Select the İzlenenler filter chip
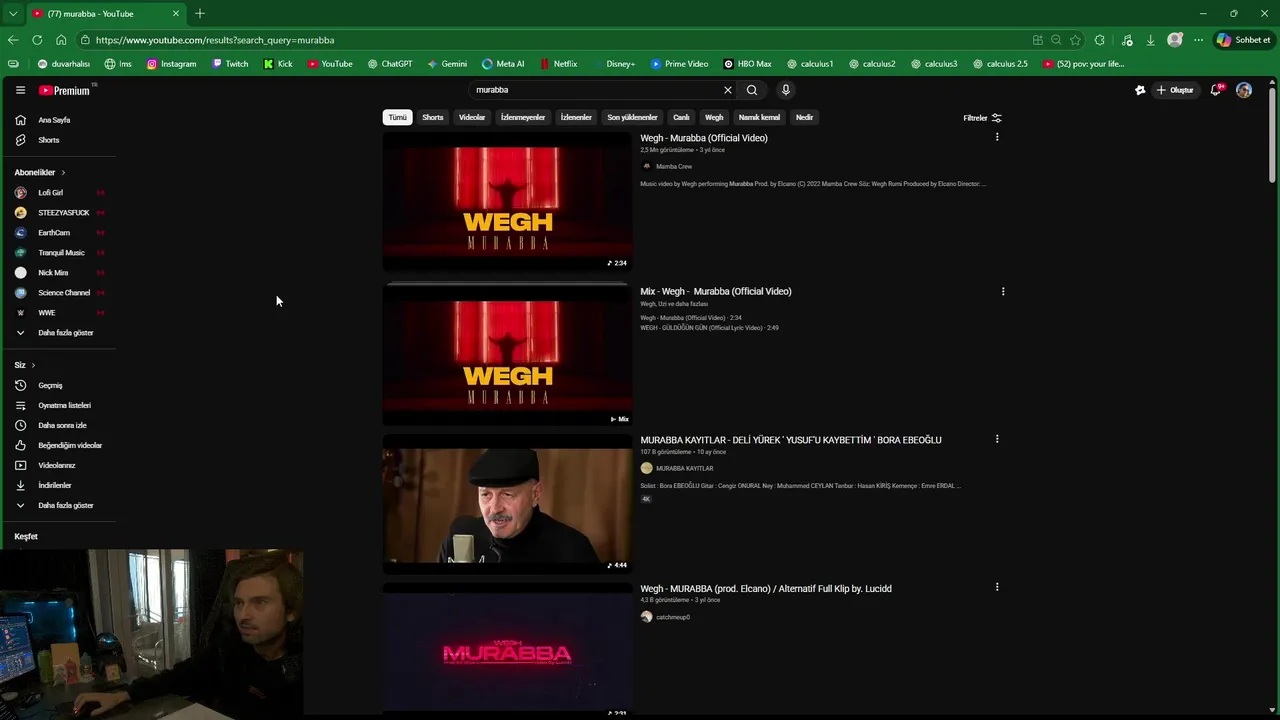The image size is (1280, 720). coord(576,117)
